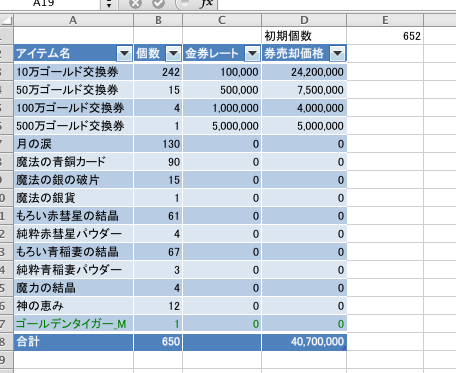The image size is (456, 373).
Task: Select the 月の涙 cell
Action: click(x=73, y=144)
